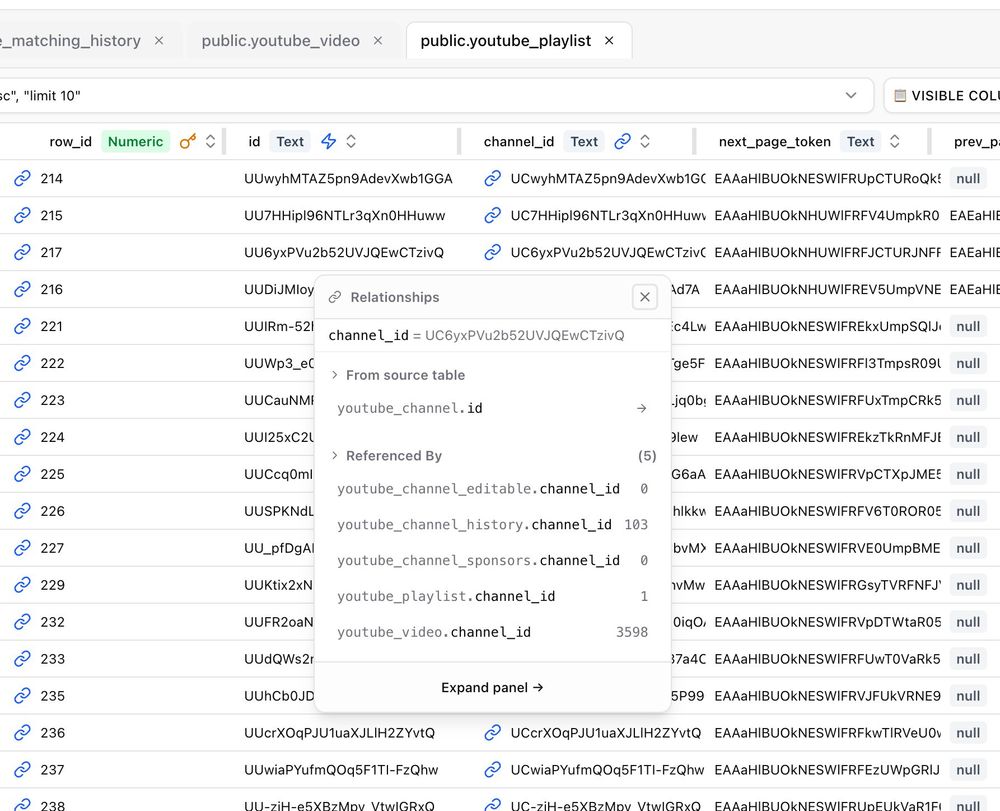Screen dimensions: 1000x811
Task: Sort by id column arrows
Action: [351, 142]
